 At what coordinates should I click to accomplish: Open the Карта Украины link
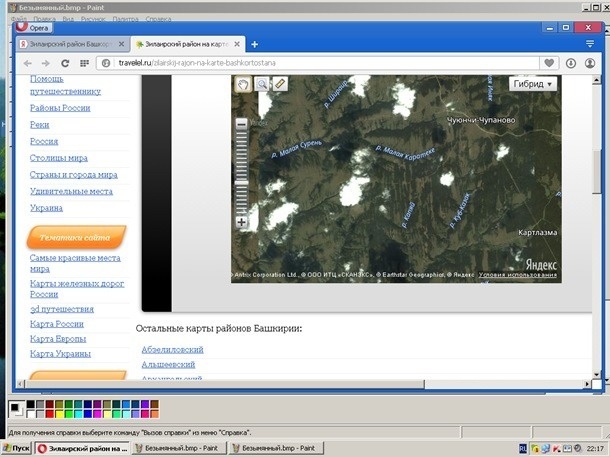click(x=60, y=354)
